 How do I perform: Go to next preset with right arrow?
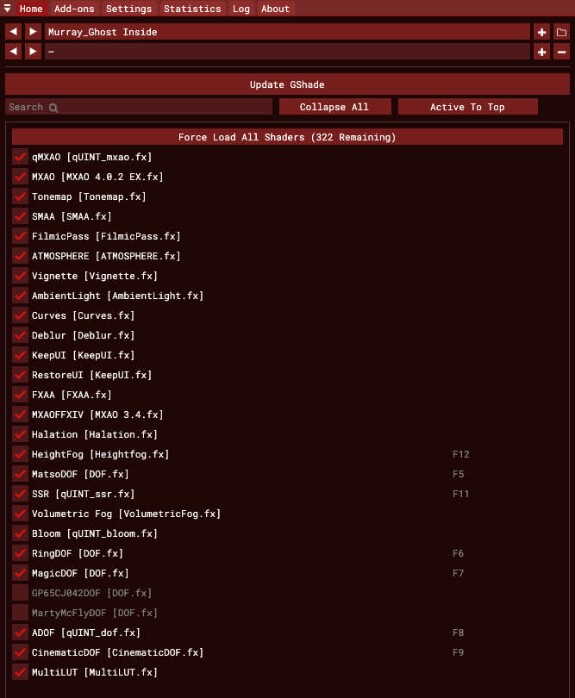32,32
